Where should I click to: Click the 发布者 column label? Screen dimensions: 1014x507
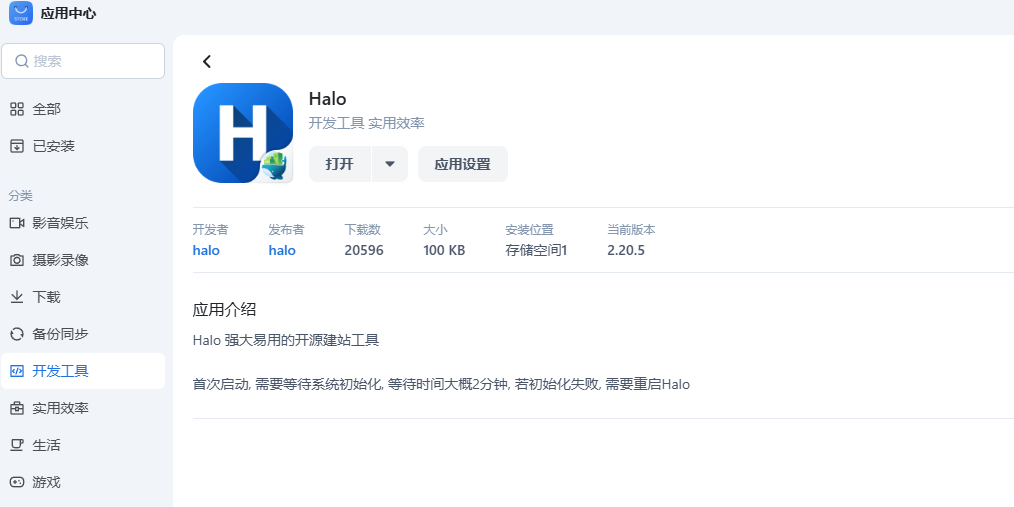coord(286,230)
